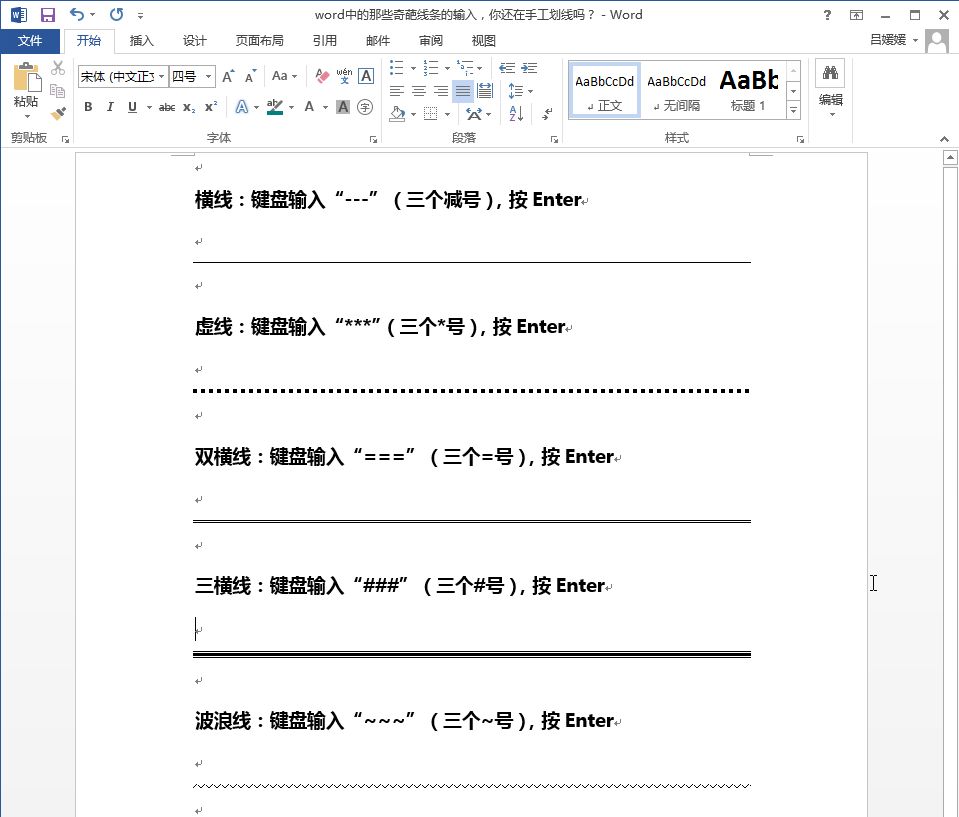Justify the paragraph text
The image size is (959, 817).
pyautogui.click(x=463, y=91)
